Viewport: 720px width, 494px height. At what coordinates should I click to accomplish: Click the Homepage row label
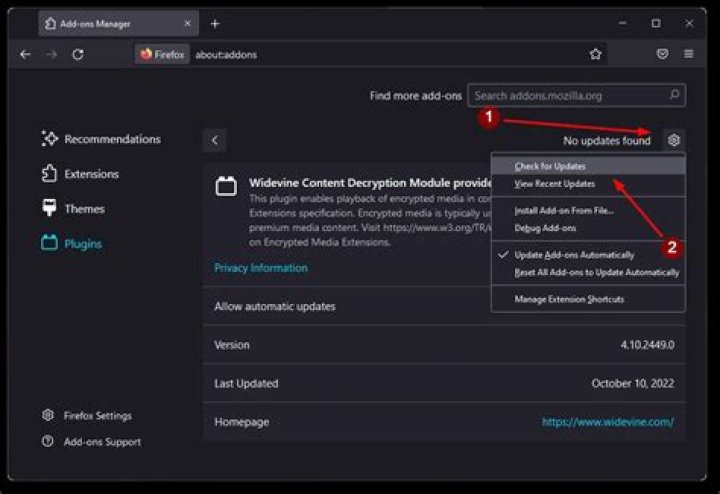click(242, 421)
